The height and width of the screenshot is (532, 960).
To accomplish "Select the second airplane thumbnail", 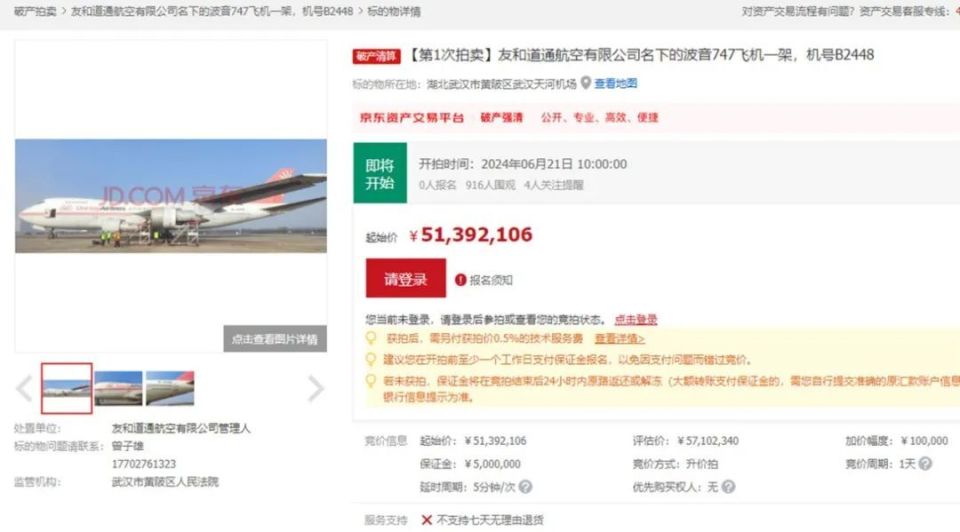I will [118, 388].
